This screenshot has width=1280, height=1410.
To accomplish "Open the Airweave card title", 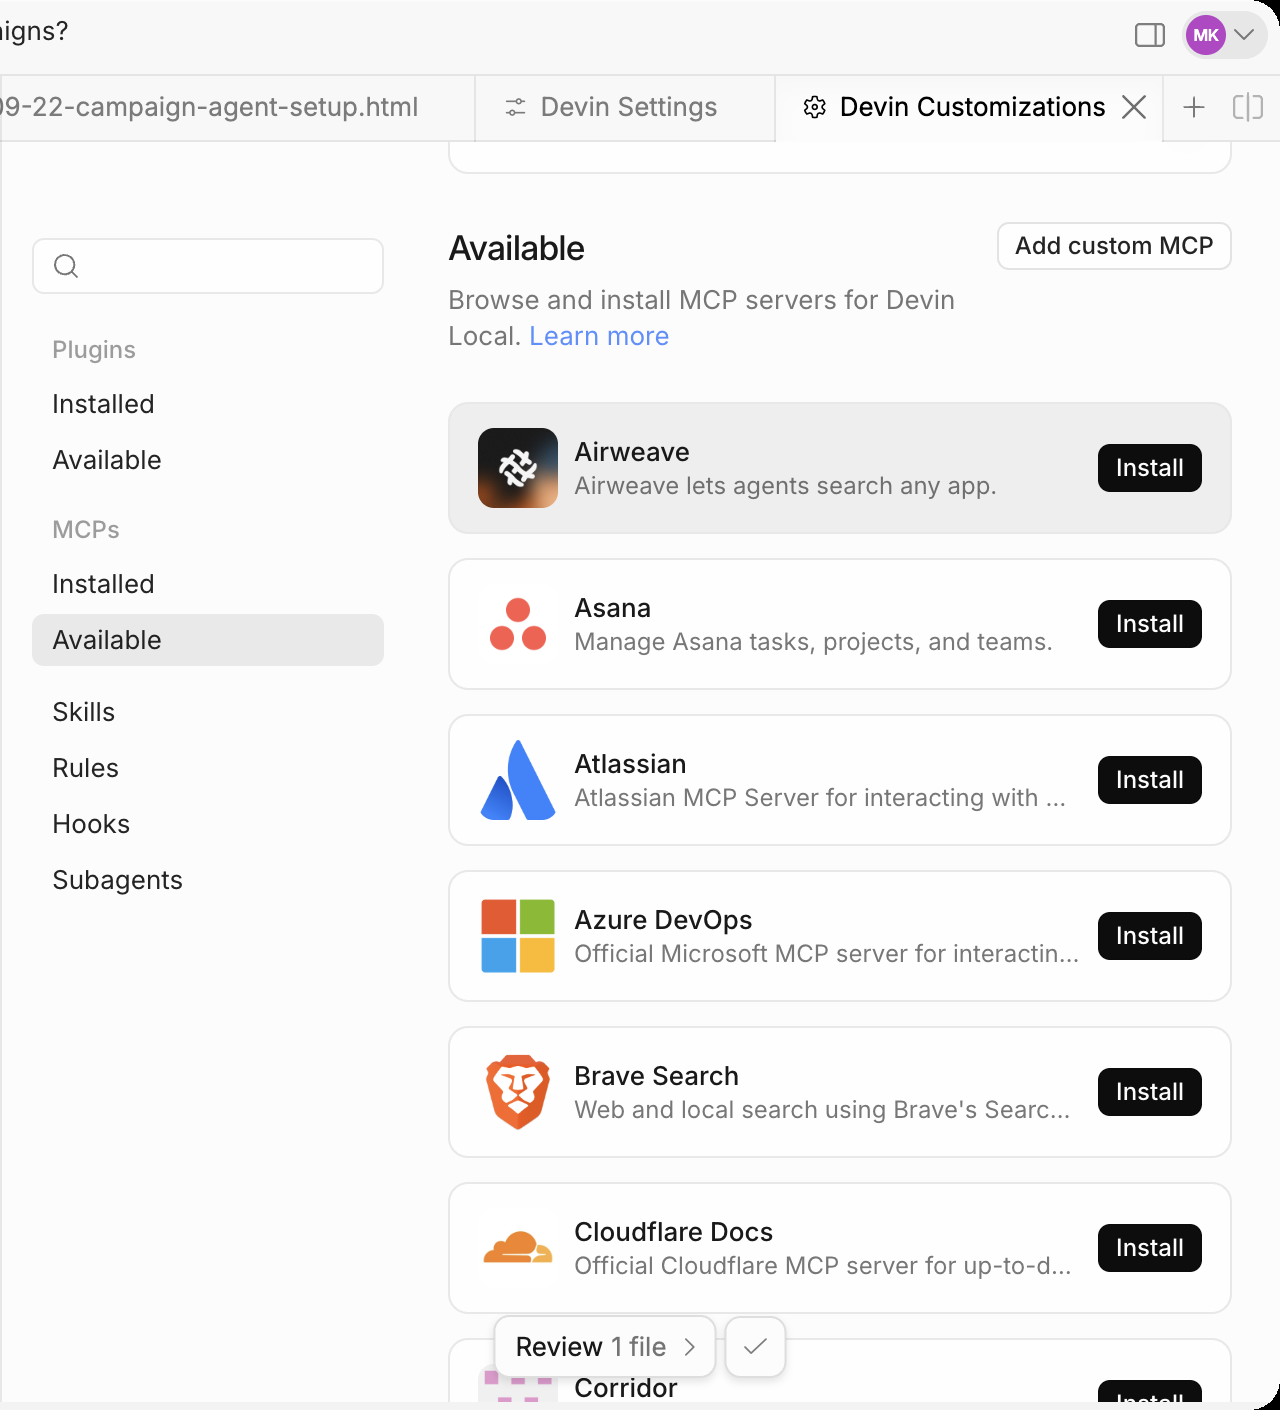I will pyautogui.click(x=632, y=452).
